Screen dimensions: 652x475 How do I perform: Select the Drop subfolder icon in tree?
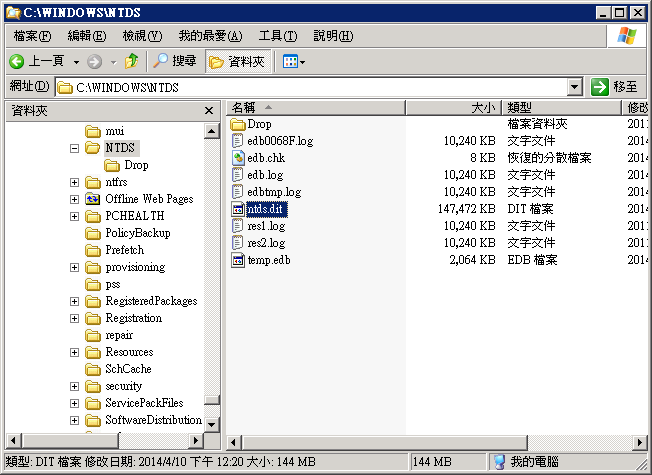point(112,166)
